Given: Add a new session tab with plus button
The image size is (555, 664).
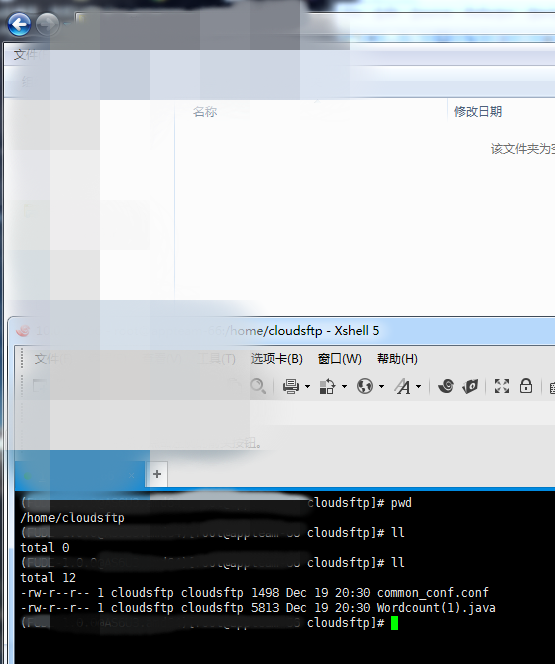Looking at the screenshot, I should tap(157, 474).
